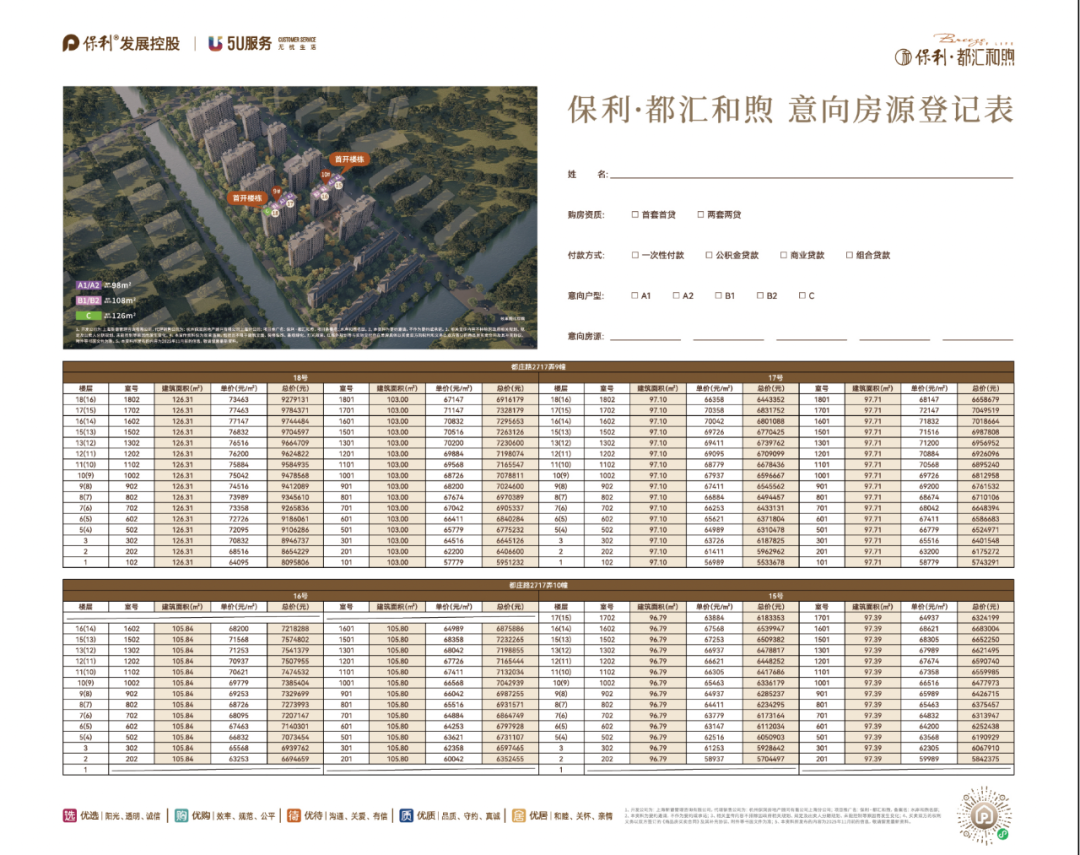This screenshot has height=855, width=1080.
Task: Click the first 意向房源 blank line
Action: (645, 336)
